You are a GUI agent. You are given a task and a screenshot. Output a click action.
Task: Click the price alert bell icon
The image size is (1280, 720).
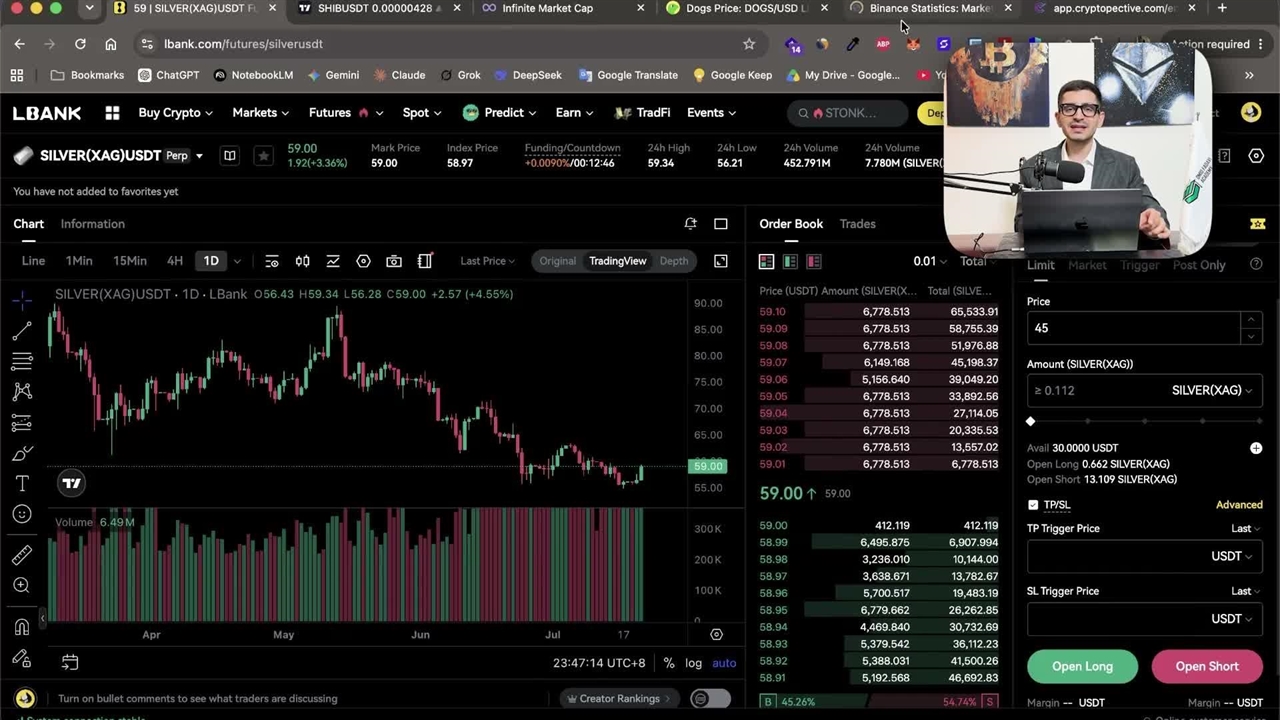690,224
